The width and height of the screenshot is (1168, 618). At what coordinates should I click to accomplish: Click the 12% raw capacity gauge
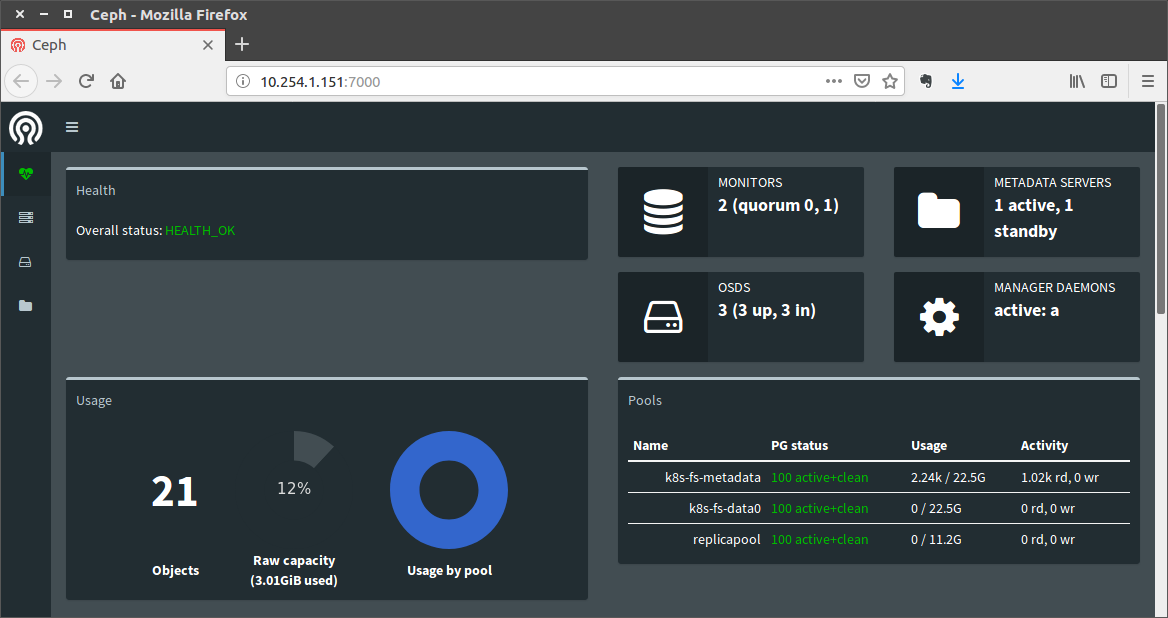[x=294, y=488]
